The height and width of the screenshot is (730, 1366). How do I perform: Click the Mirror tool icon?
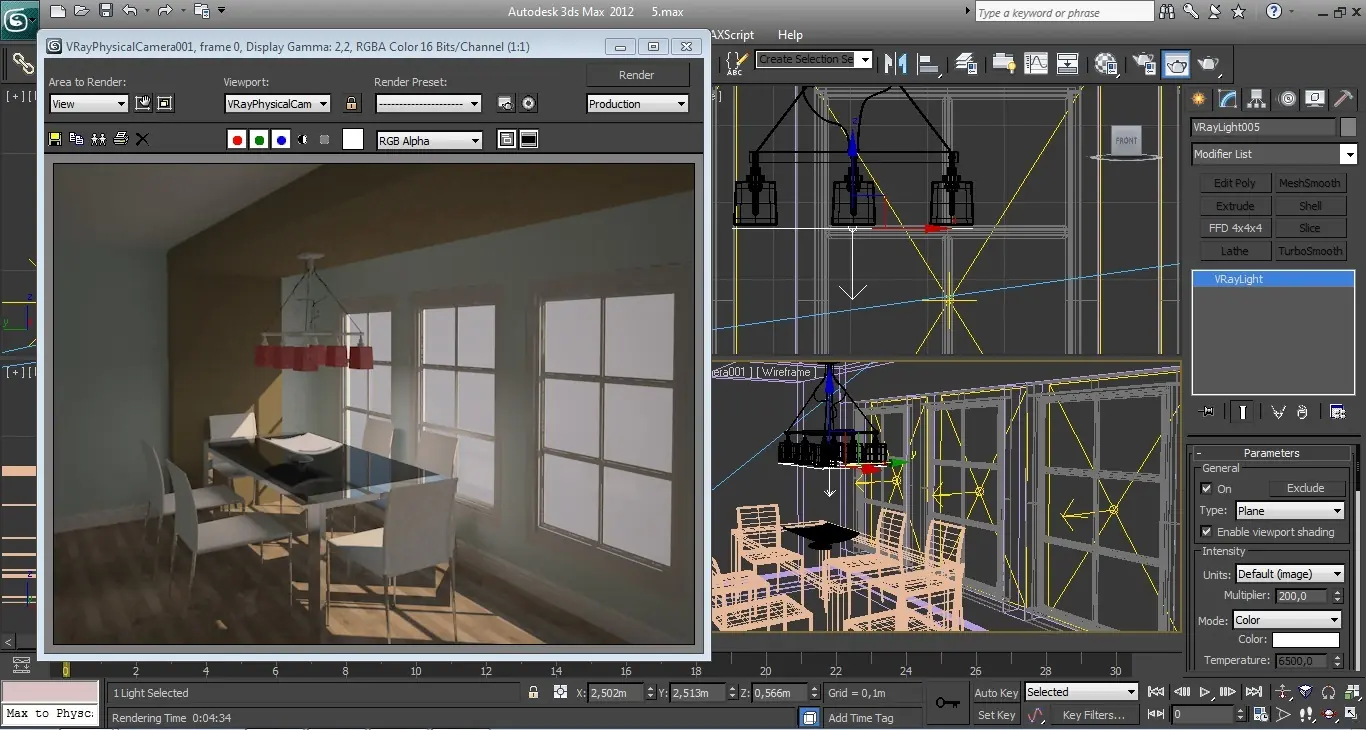[896, 63]
